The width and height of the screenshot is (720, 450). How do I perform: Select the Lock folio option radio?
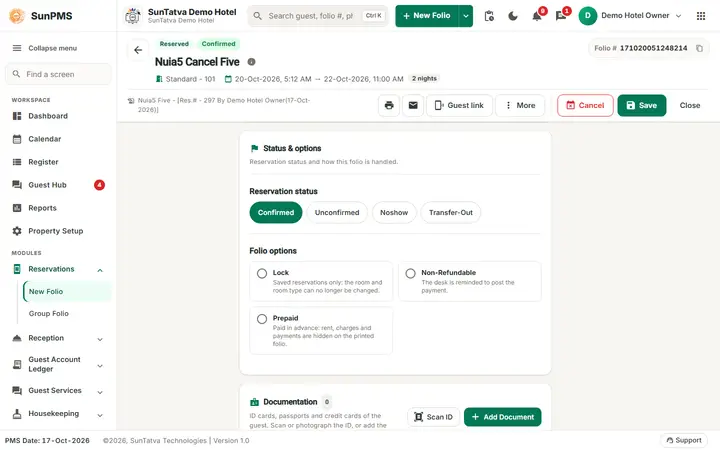pos(262,273)
